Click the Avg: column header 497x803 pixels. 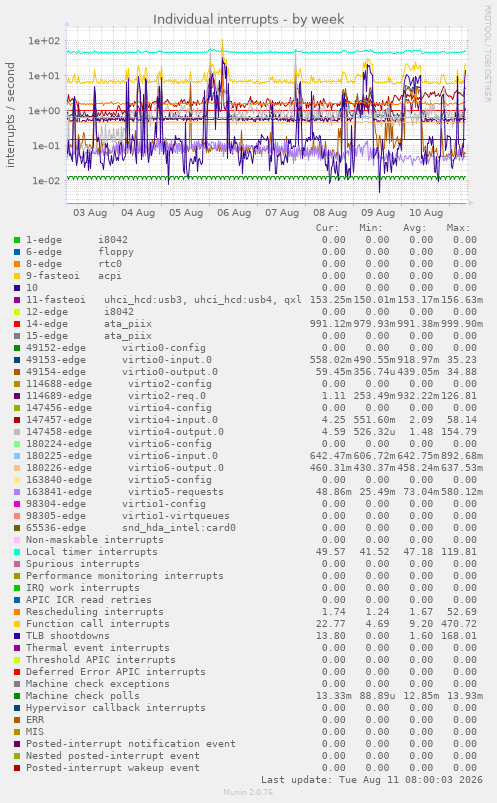pos(415,228)
